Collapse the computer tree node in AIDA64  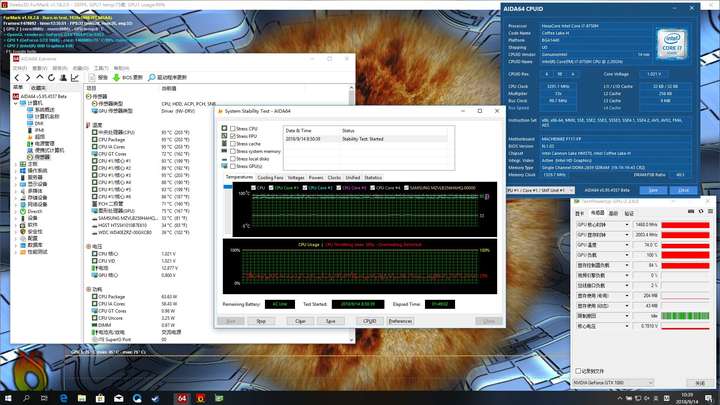17,103
